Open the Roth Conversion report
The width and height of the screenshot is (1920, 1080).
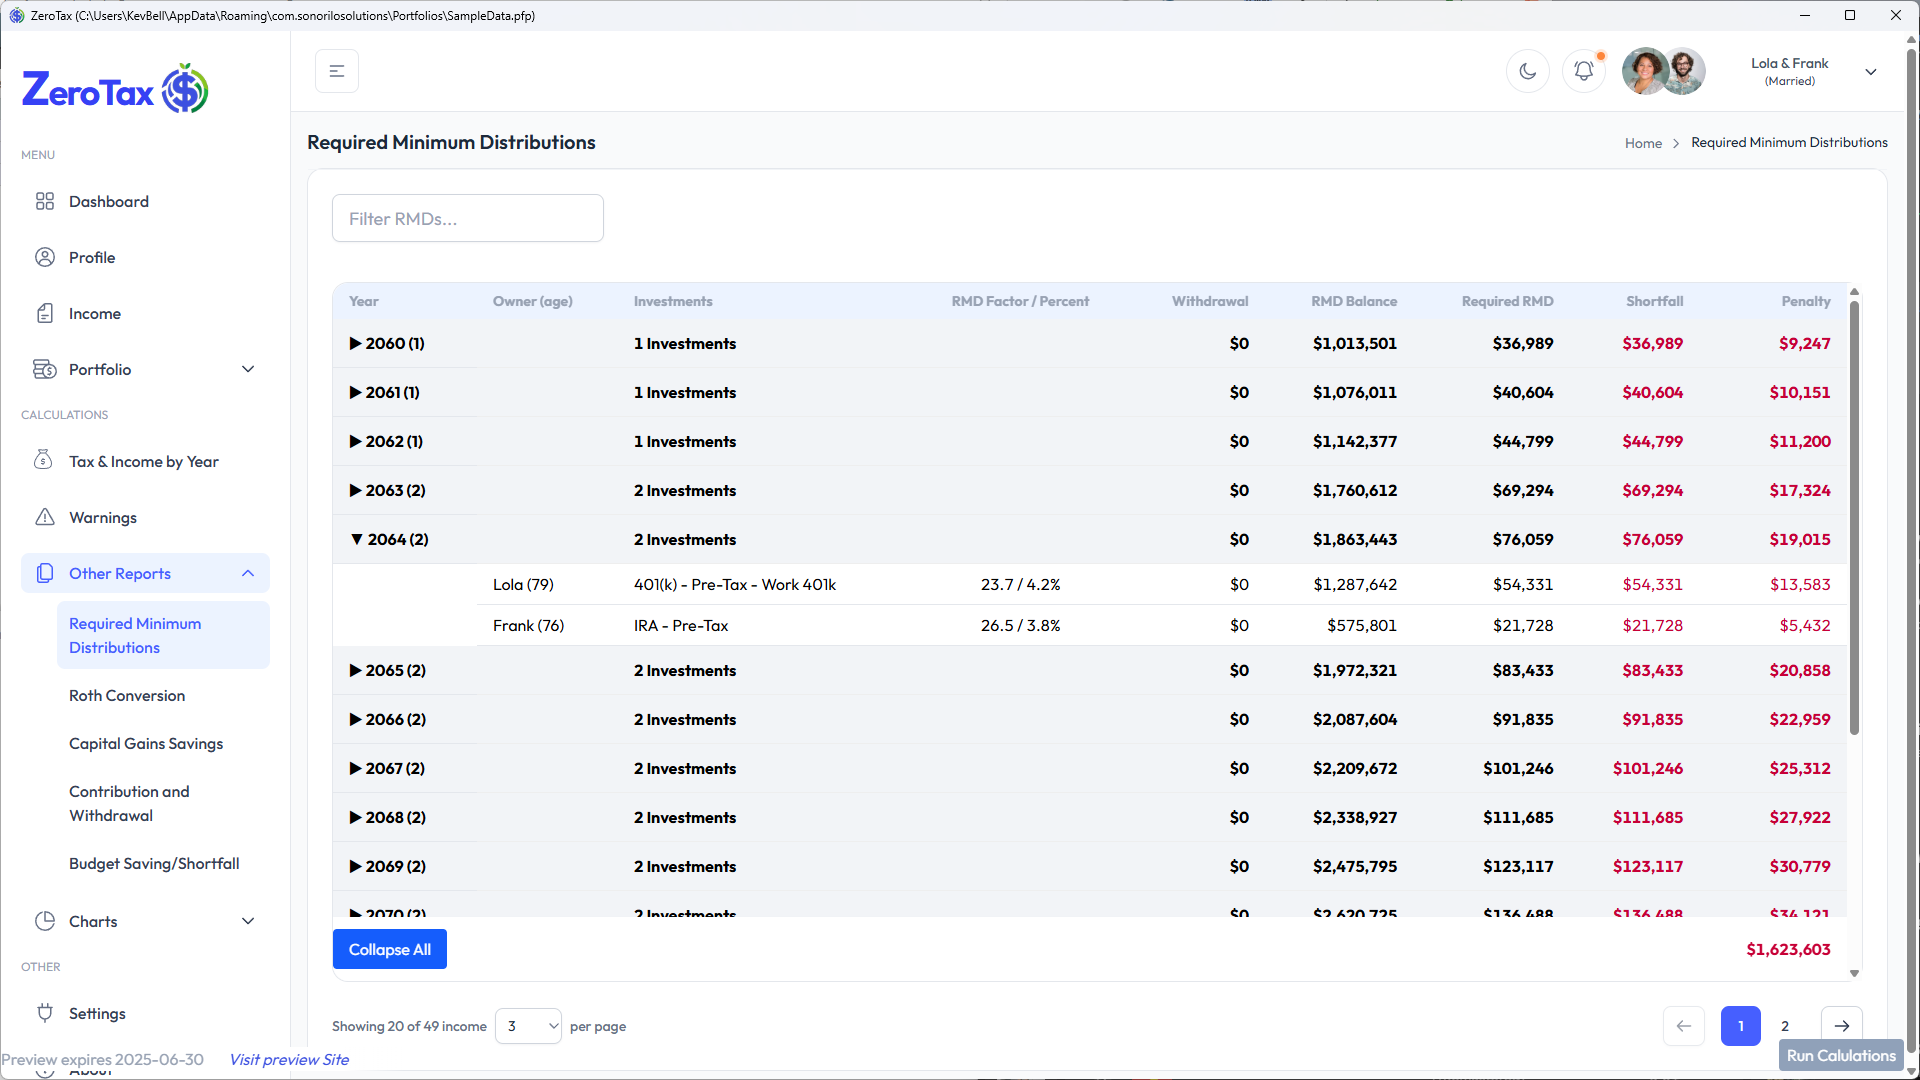[127, 695]
